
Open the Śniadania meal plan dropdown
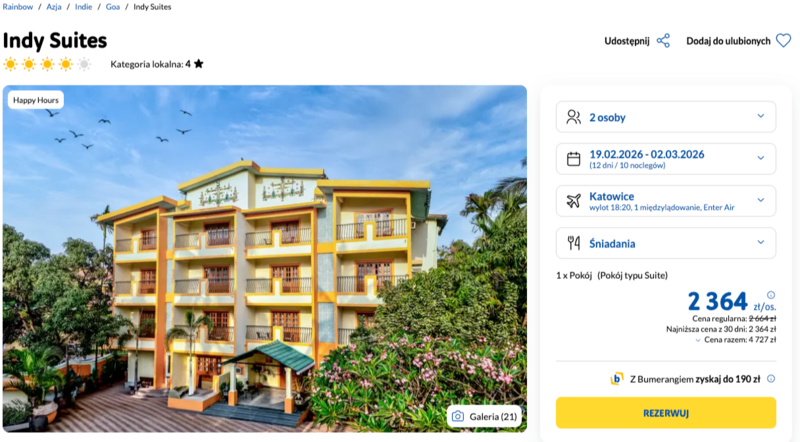coord(761,243)
